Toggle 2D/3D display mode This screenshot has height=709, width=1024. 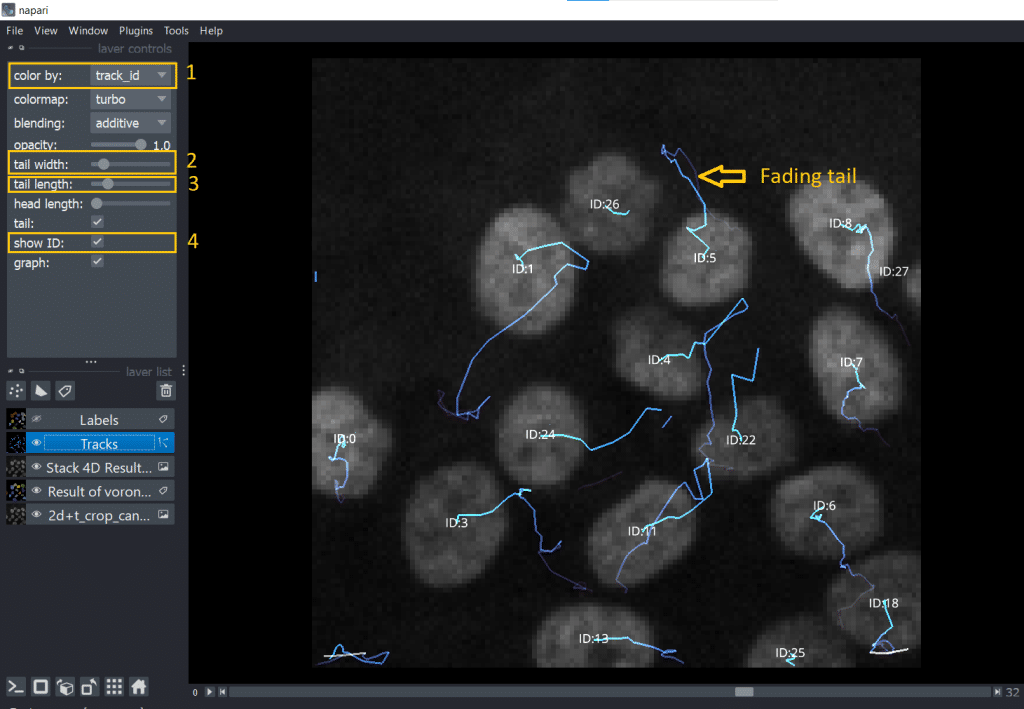pyautogui.click(x=41, y=687)
